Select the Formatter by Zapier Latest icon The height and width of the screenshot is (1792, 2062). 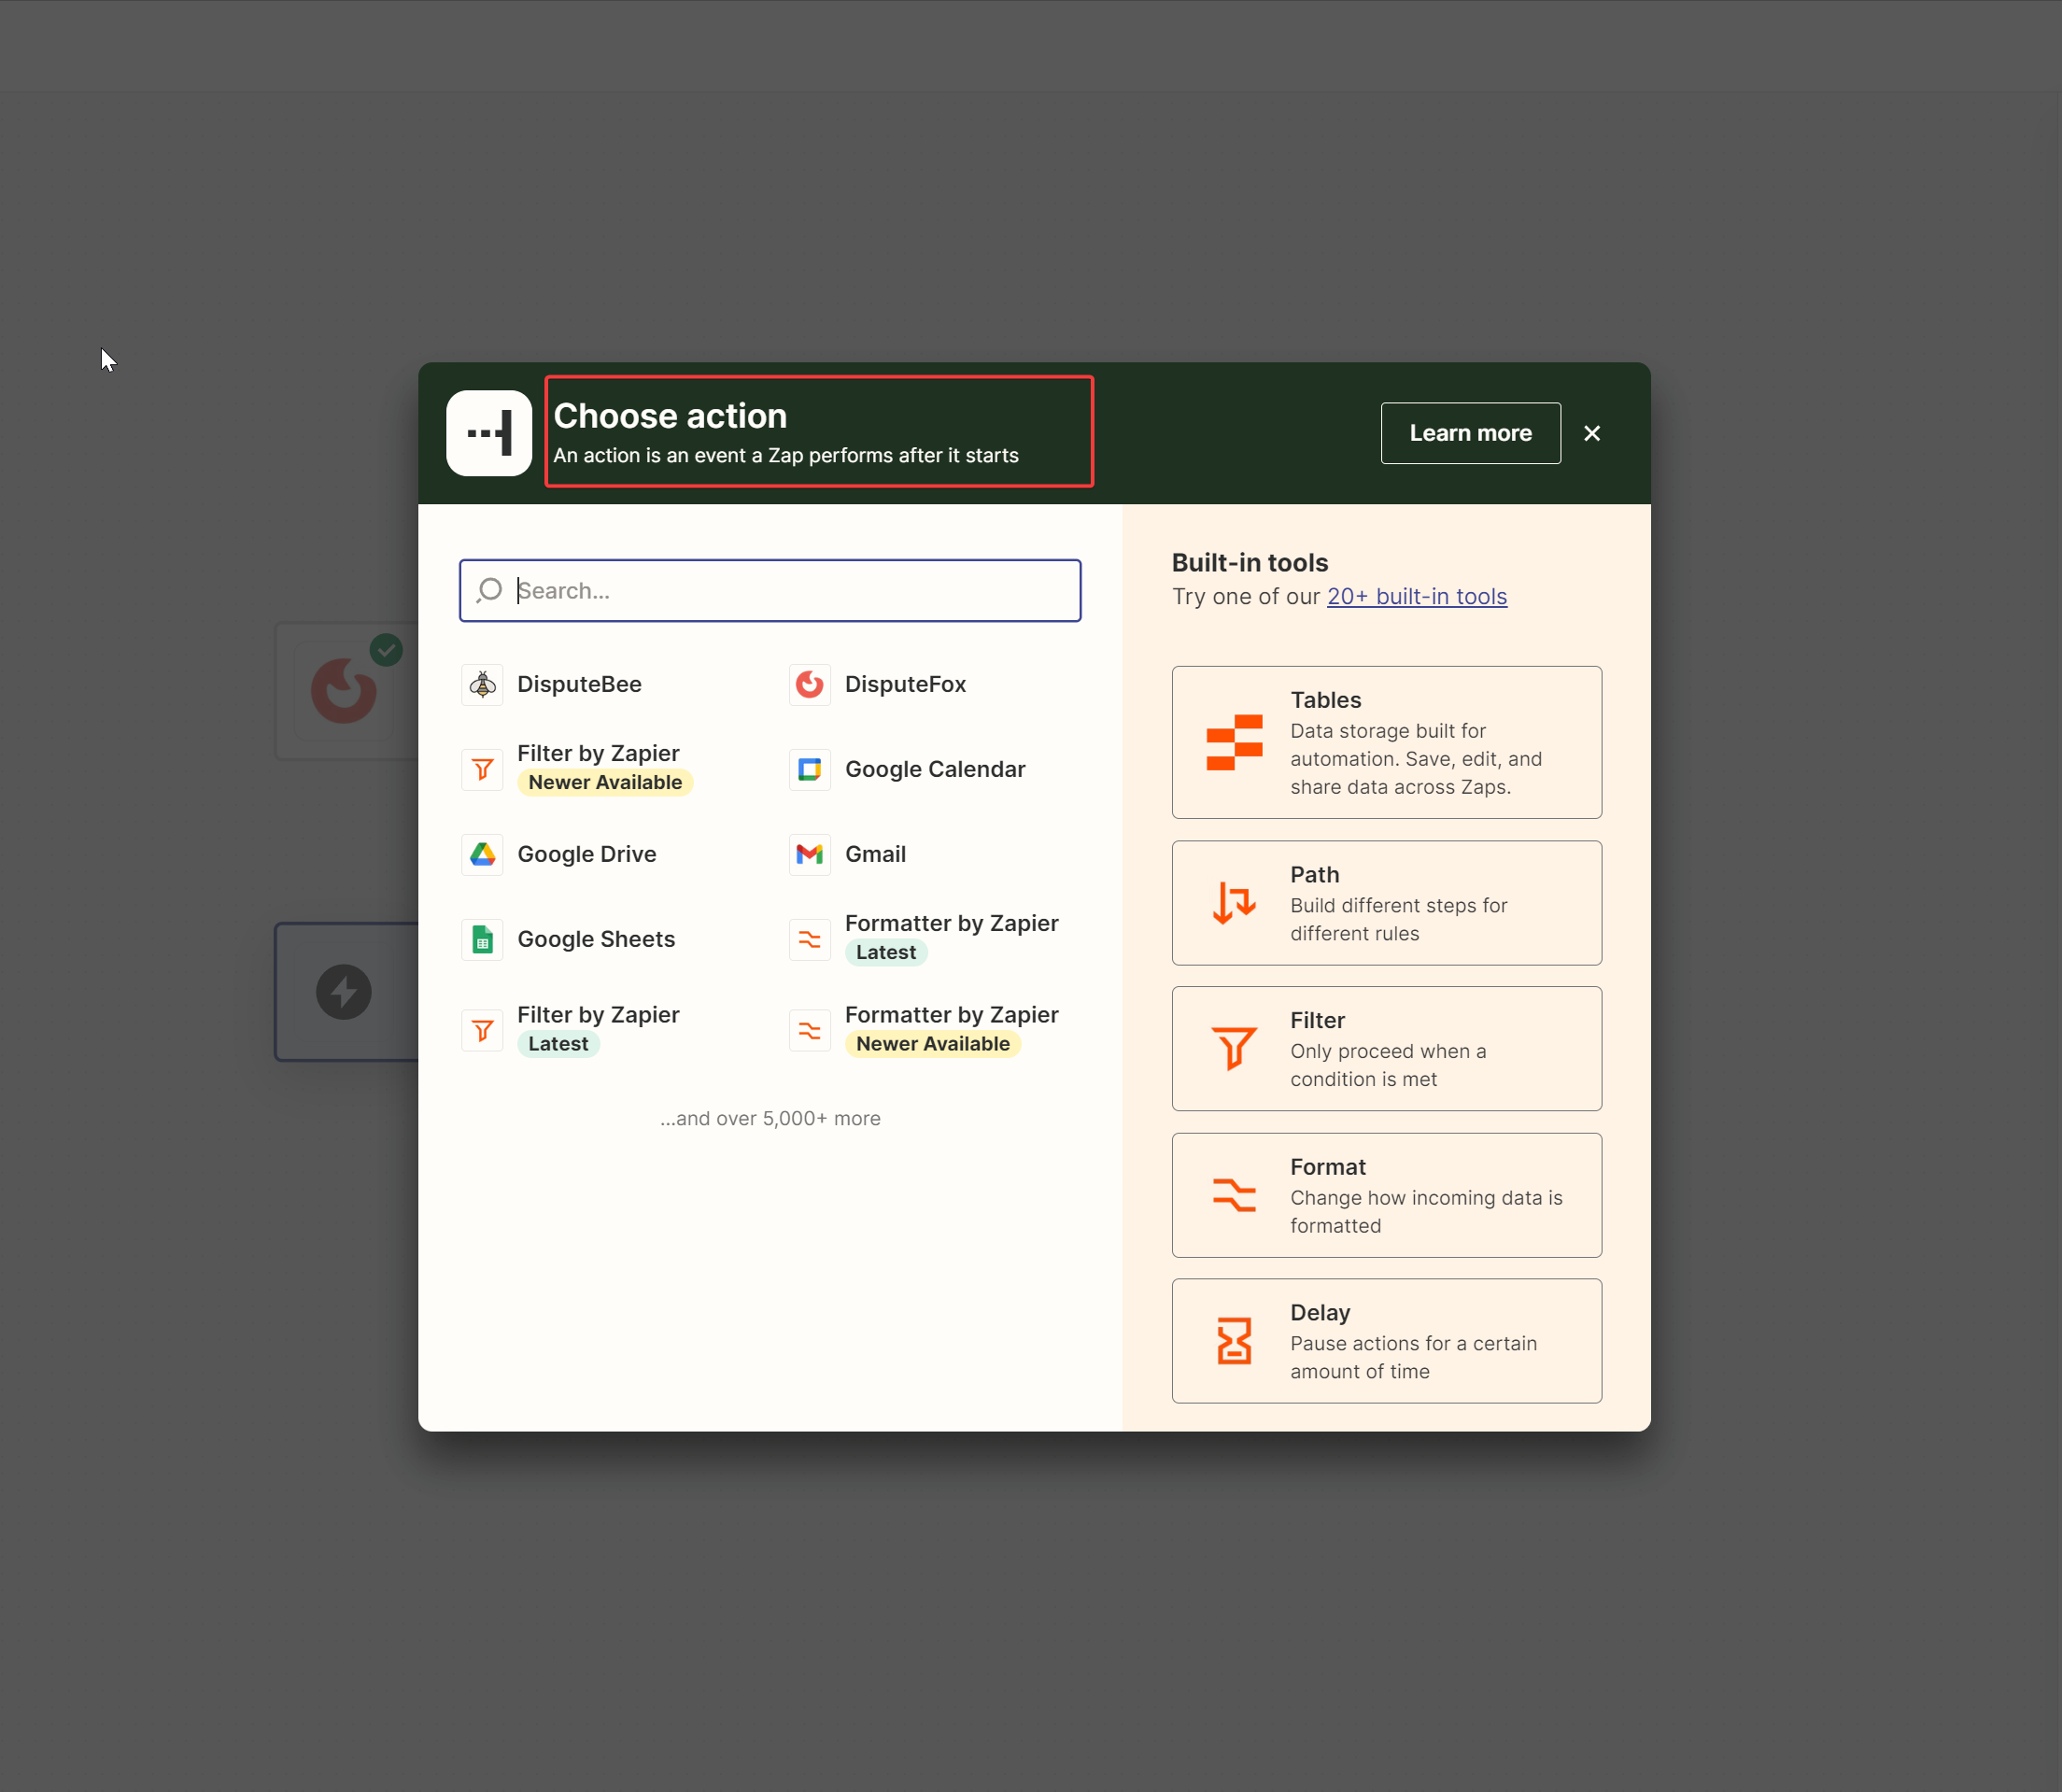pyautogui.click(x=809, y=939)
